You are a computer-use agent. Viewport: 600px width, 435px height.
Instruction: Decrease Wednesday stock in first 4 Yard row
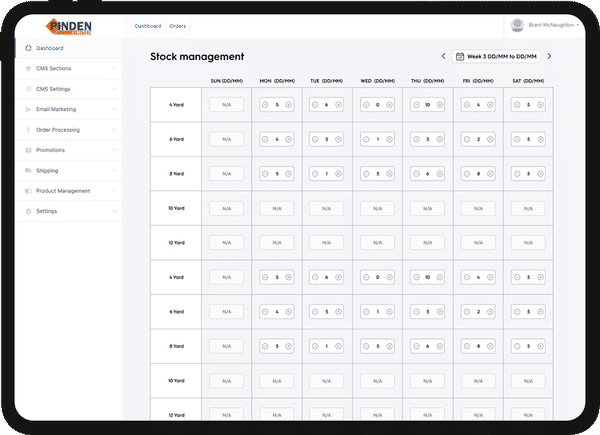point(366,105)
